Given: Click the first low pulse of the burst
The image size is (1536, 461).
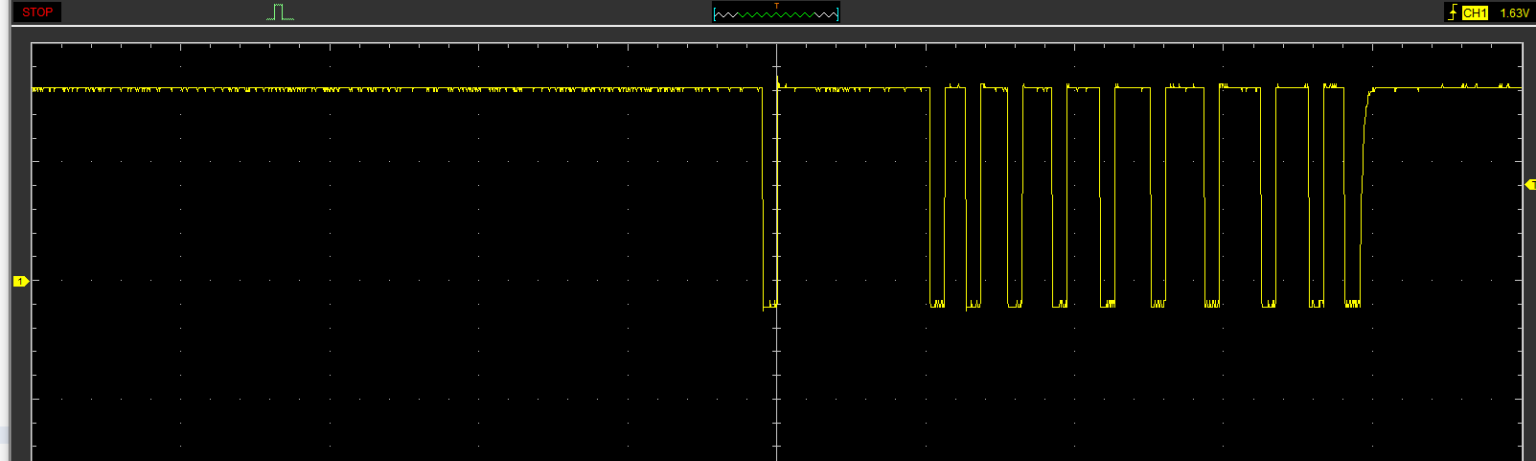Looking at the screenshot, I should (937, 303).
